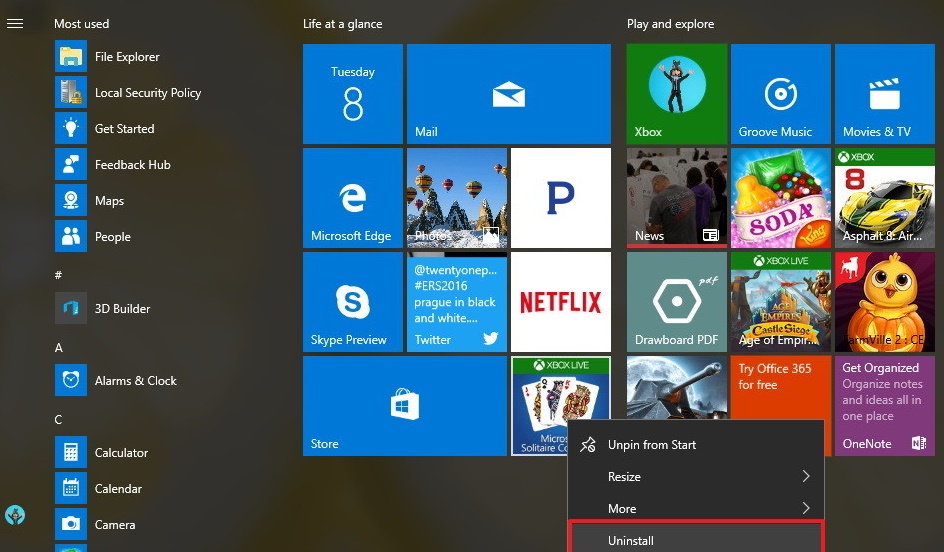
Task: Open the Mail tile
Action: (509, 94)
